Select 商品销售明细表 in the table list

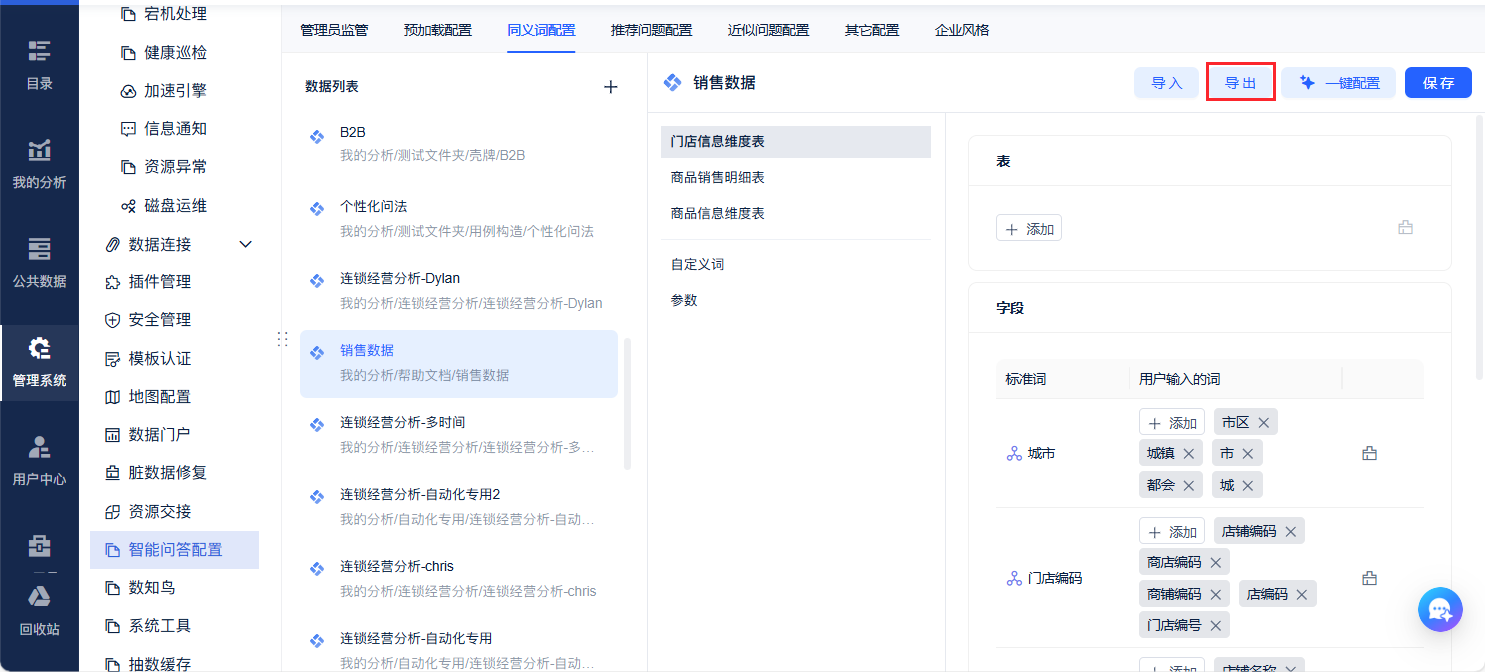click(x=717, y=177)
